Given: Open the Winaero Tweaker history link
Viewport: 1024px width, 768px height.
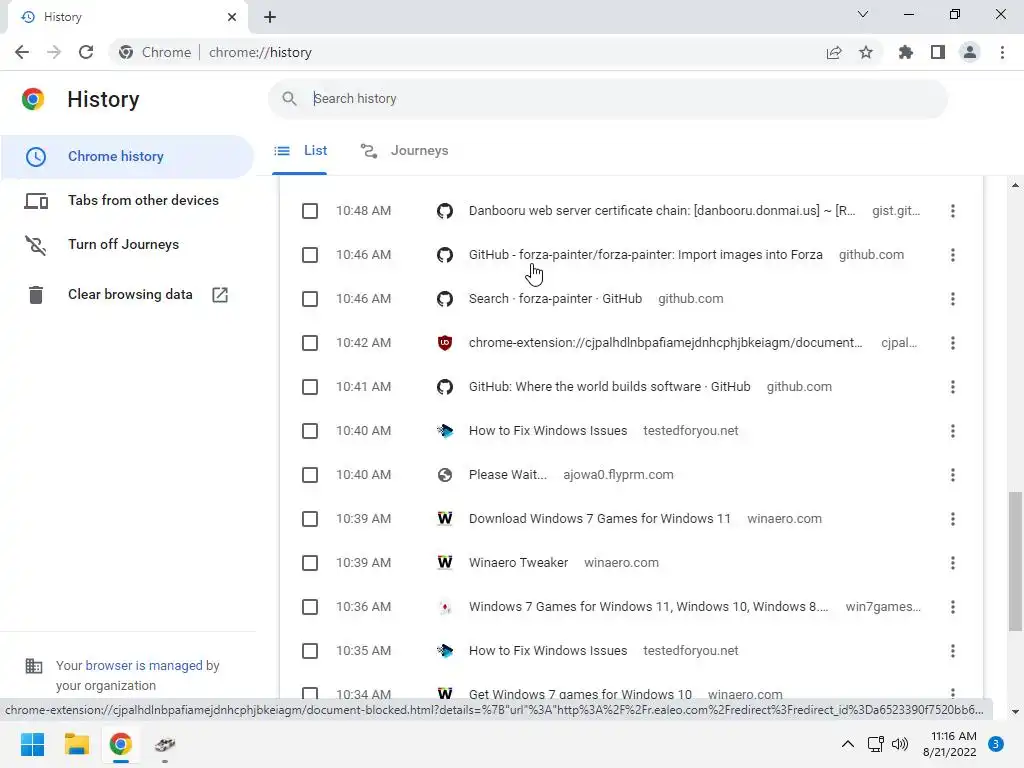Looking at the screenshot, I should 519,563.
